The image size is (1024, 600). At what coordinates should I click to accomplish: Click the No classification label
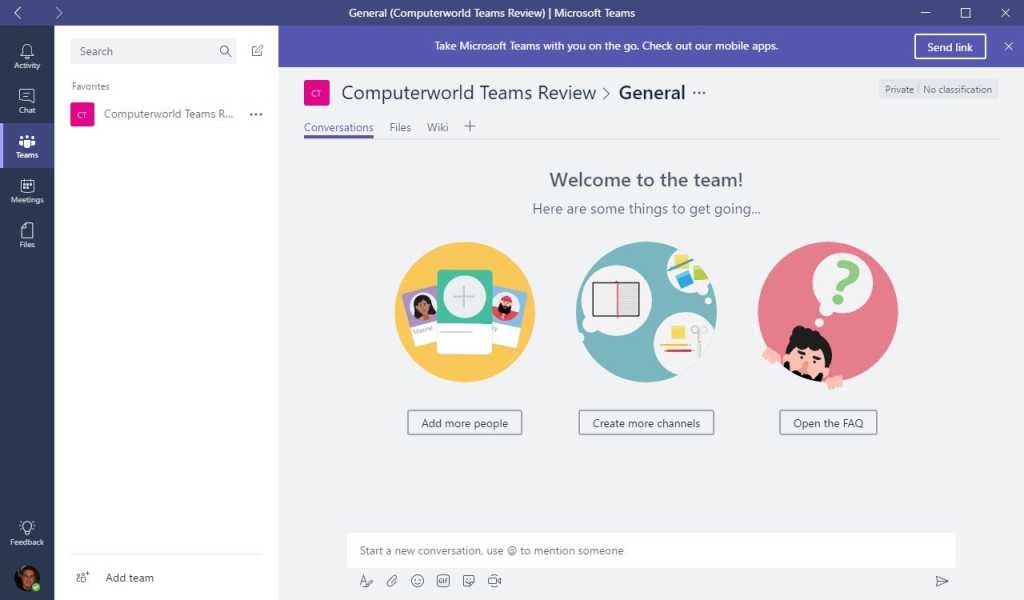957,89
